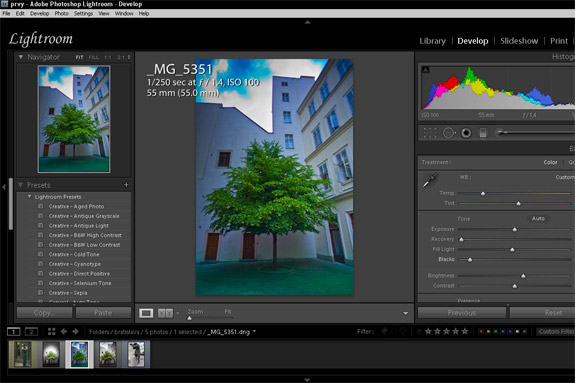
Task: Select the Red Eye Correction tool
Action: 466,133
